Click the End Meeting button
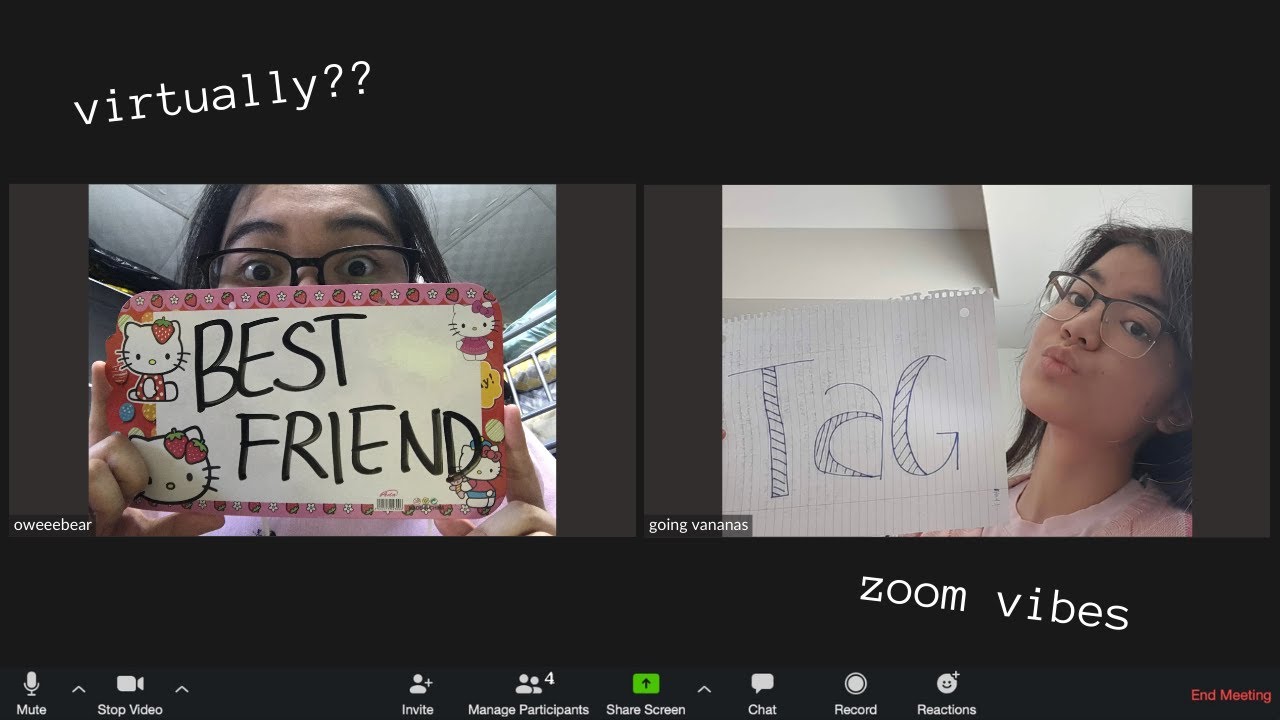1280x720 pixels. pos(1231,695)
